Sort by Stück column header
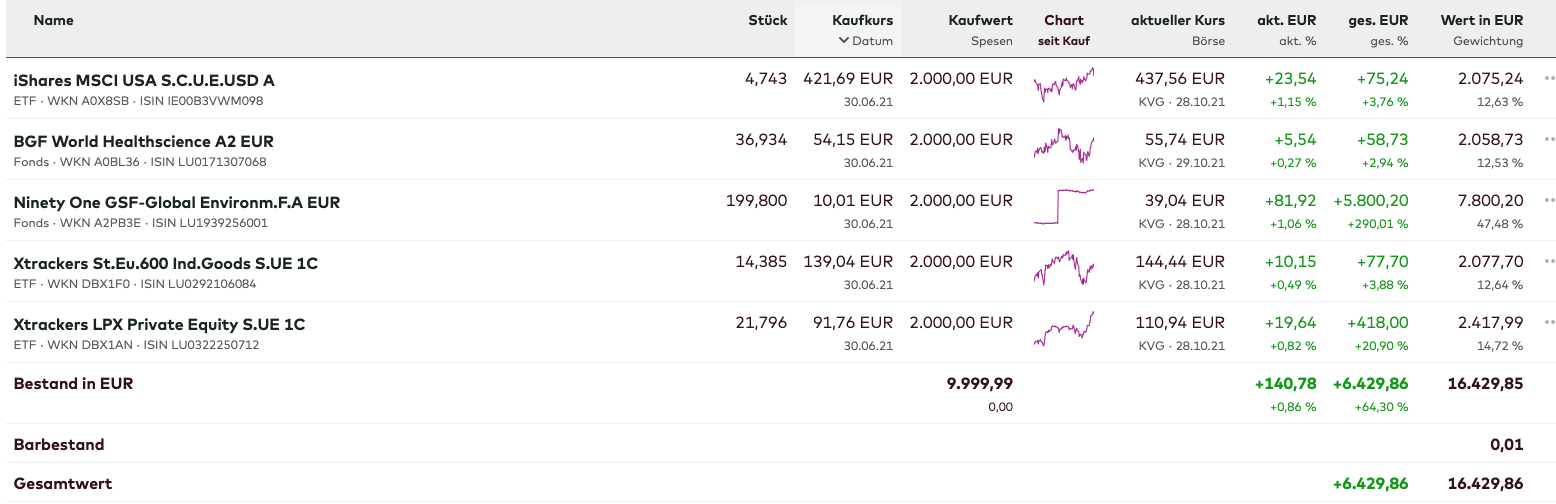 767,20
